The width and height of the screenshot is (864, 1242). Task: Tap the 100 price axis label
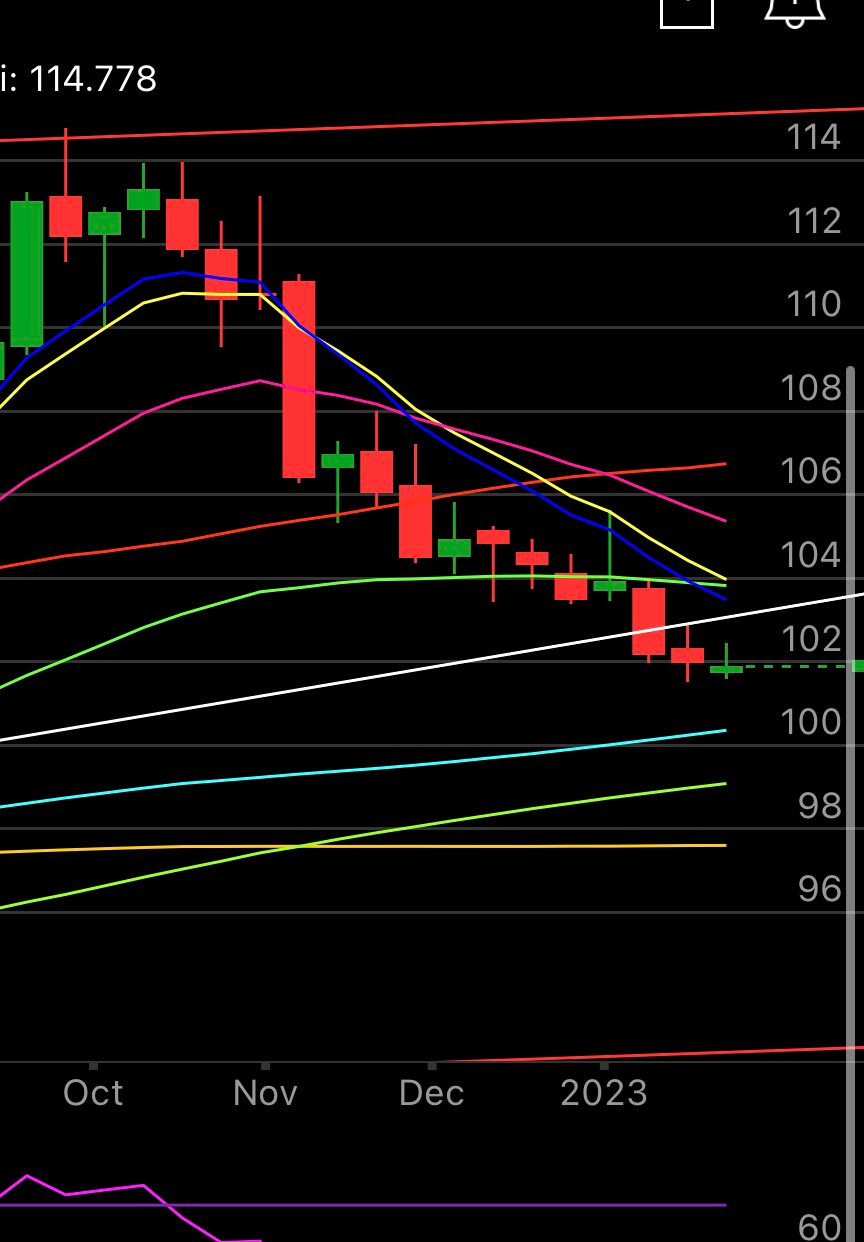811,721
